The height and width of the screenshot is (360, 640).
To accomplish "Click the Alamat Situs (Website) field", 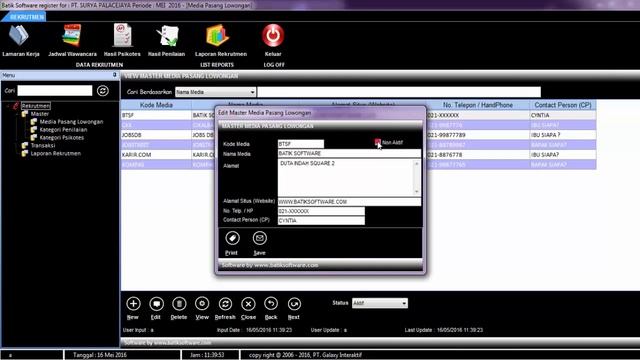I will 349,202.
